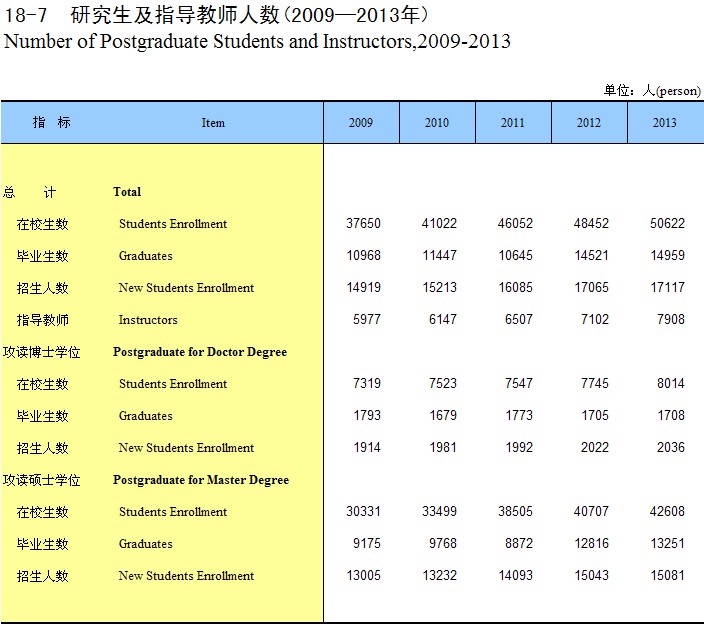This screenshot has width=704, height=624.
Task: Select the 2013 column header
Action: point(665,123)
